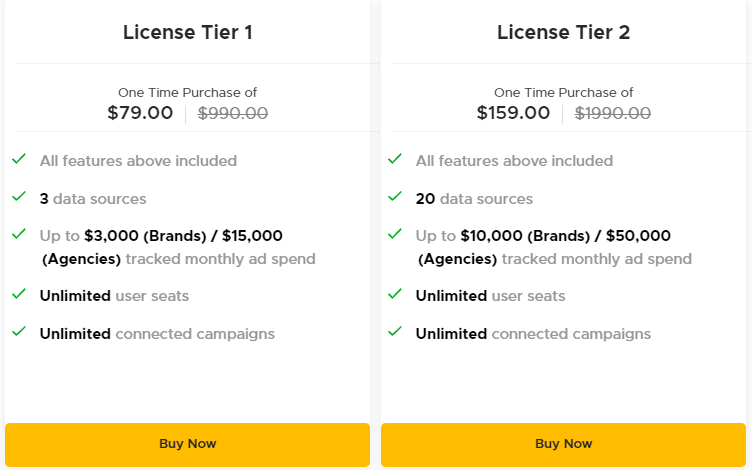Click the crossed-out $990.00 price
The width and height of the screenshot is (752, 470).
(x=233, y=114)
